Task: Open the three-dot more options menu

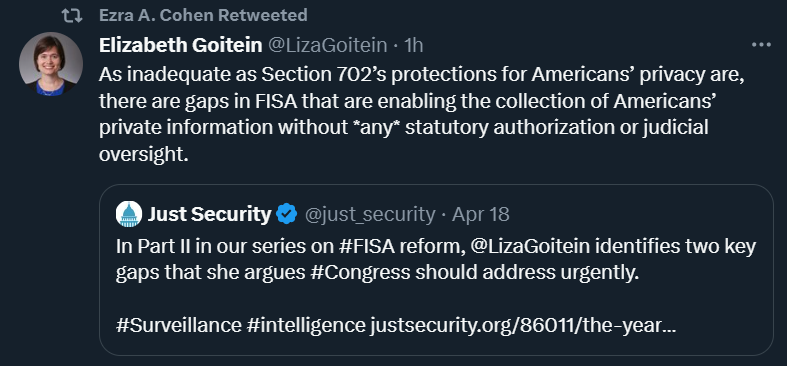Action: pyautogui.click(x=761, y=45)
